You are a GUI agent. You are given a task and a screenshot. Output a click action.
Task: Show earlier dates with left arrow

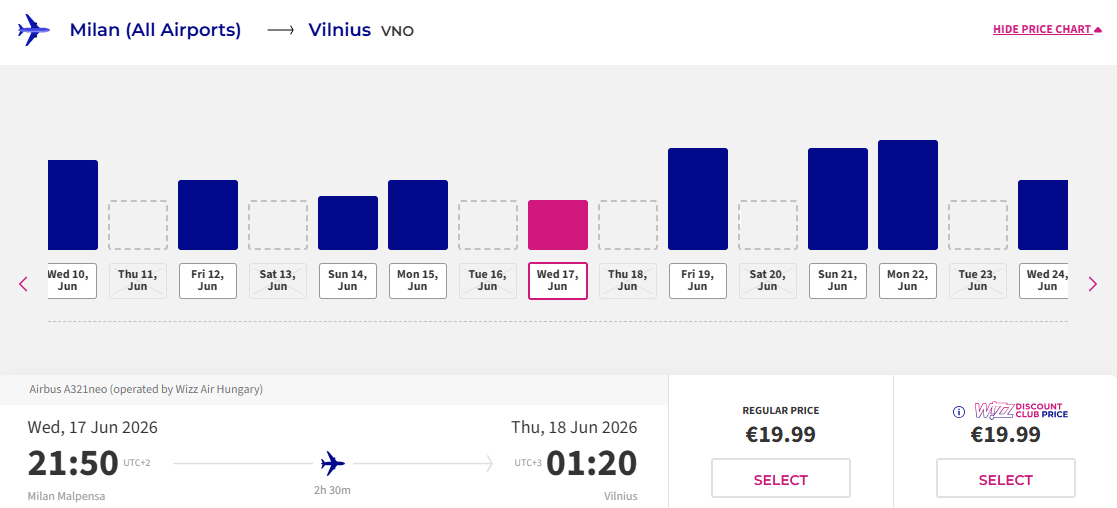coord(24,284)
